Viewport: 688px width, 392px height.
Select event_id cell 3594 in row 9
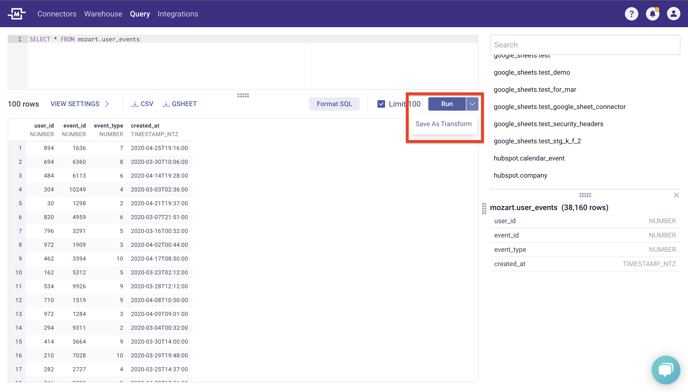79,259
